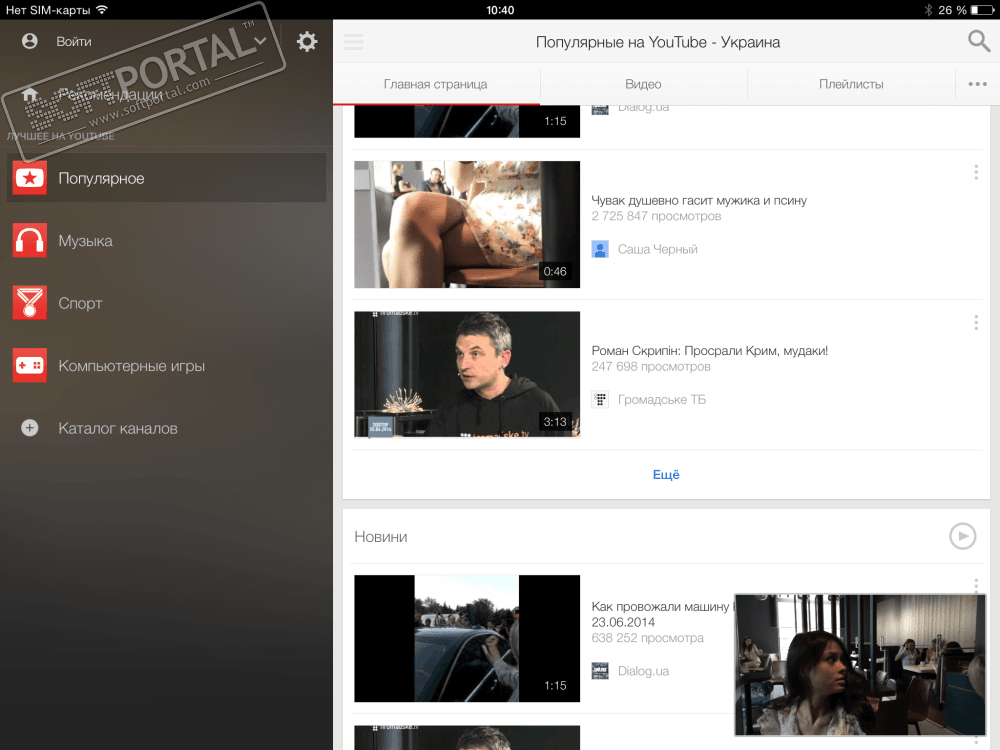The width and height of the screenshot is (1000, 750).
Task: Select the Популярное star icon
Action: pos(29,178)
